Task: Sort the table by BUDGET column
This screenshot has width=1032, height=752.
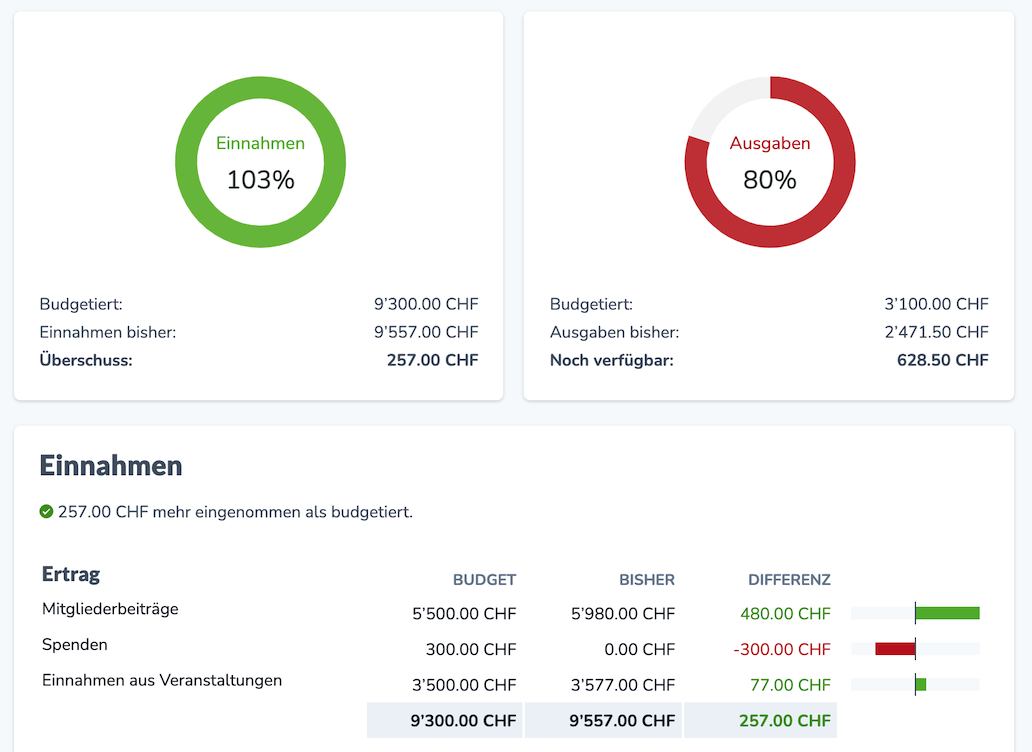Action: [484, 579]
